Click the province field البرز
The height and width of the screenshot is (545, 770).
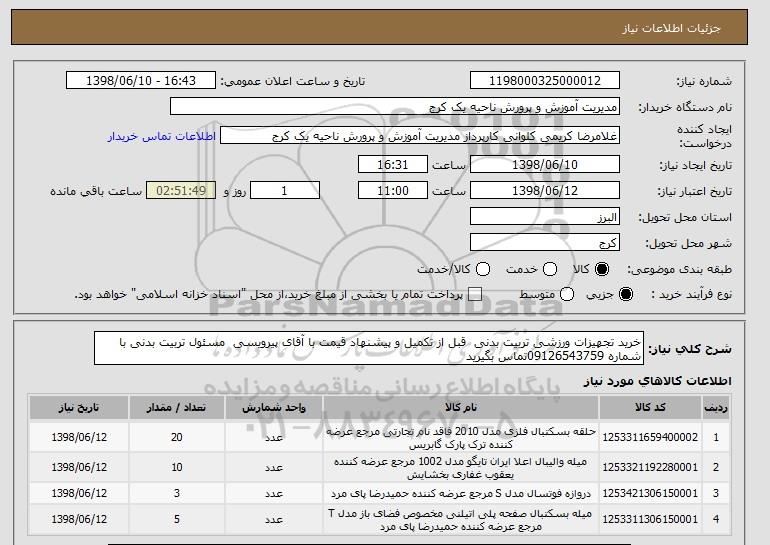[545, 217]
